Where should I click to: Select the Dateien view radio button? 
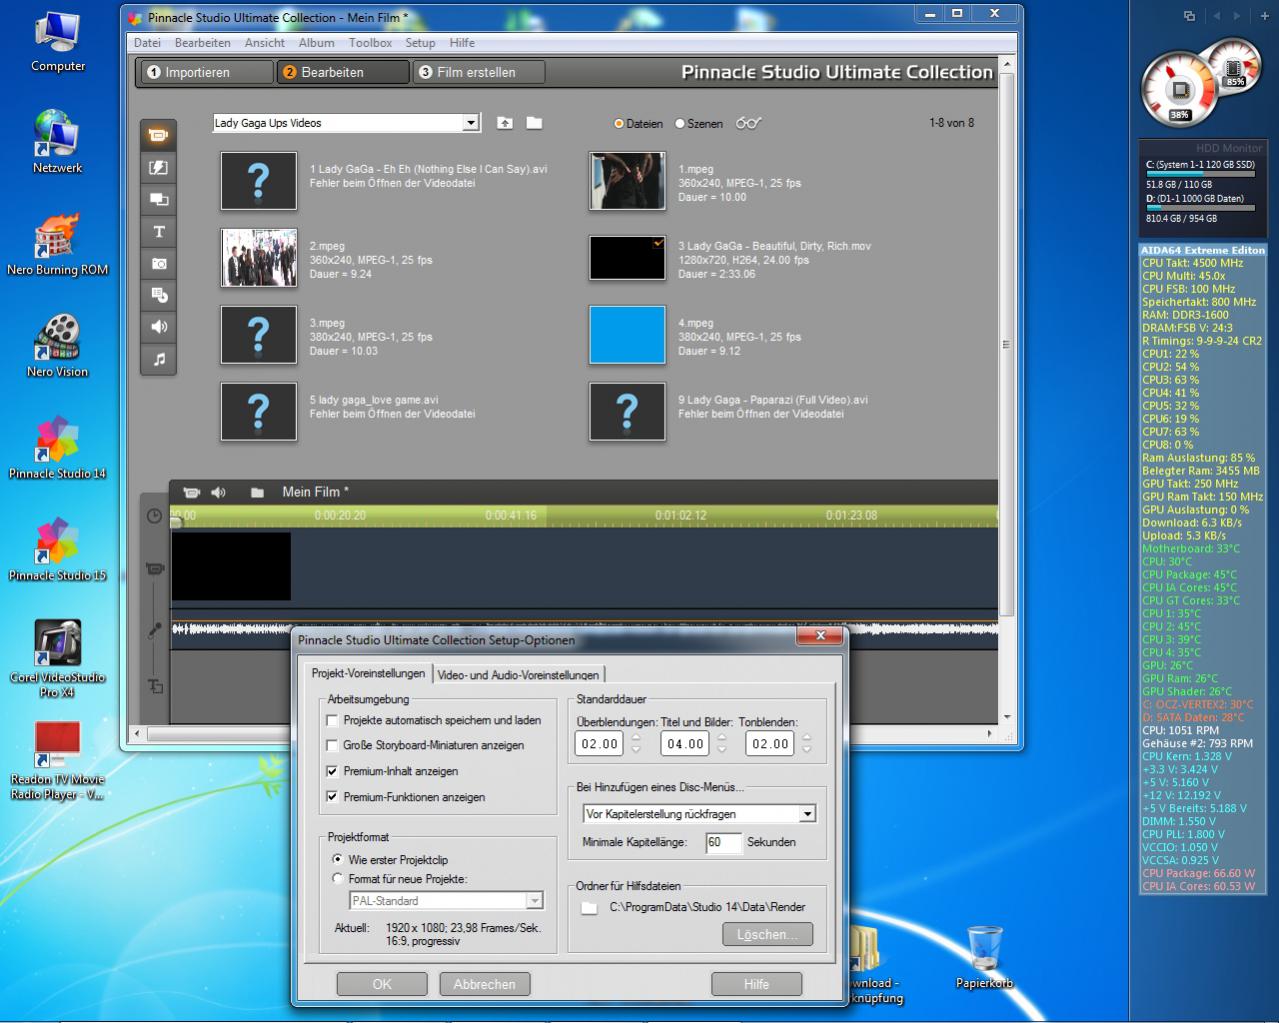619,124
